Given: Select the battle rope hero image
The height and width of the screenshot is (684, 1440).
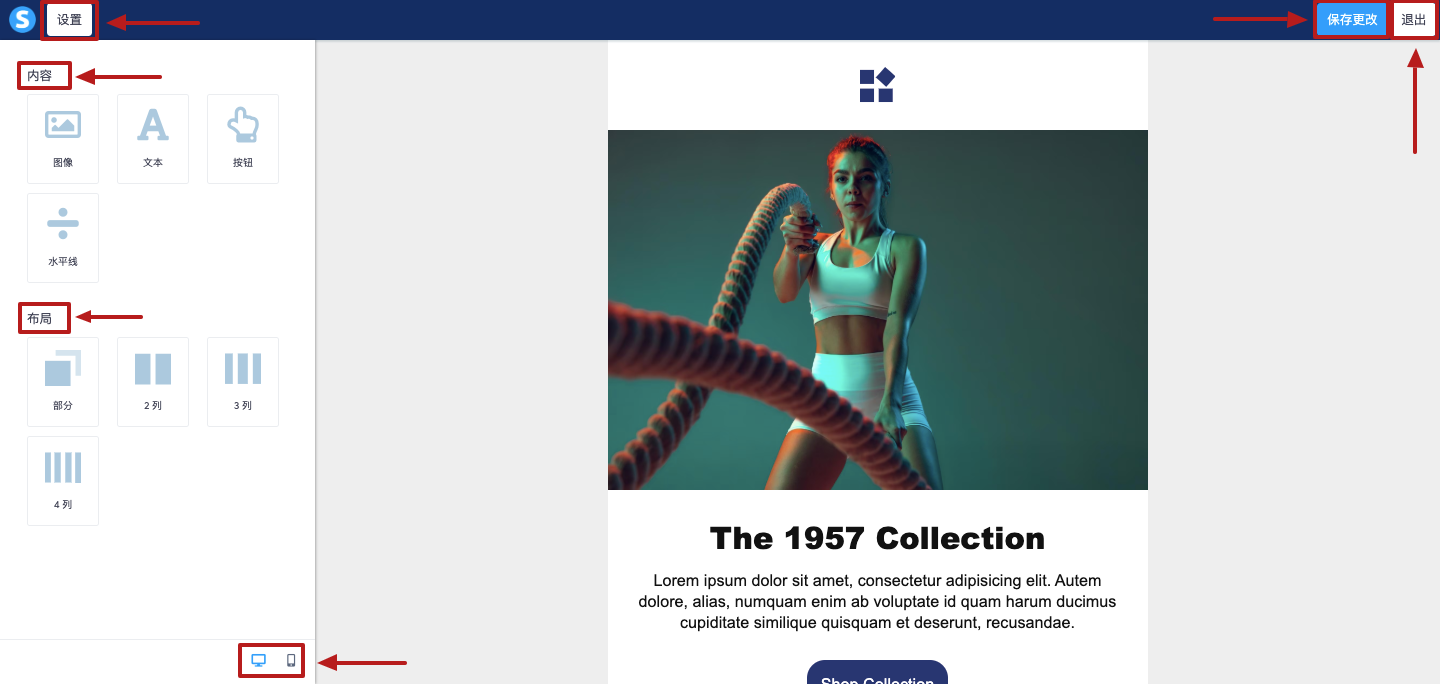Looking at the screenshot, I should coord(878,310).
